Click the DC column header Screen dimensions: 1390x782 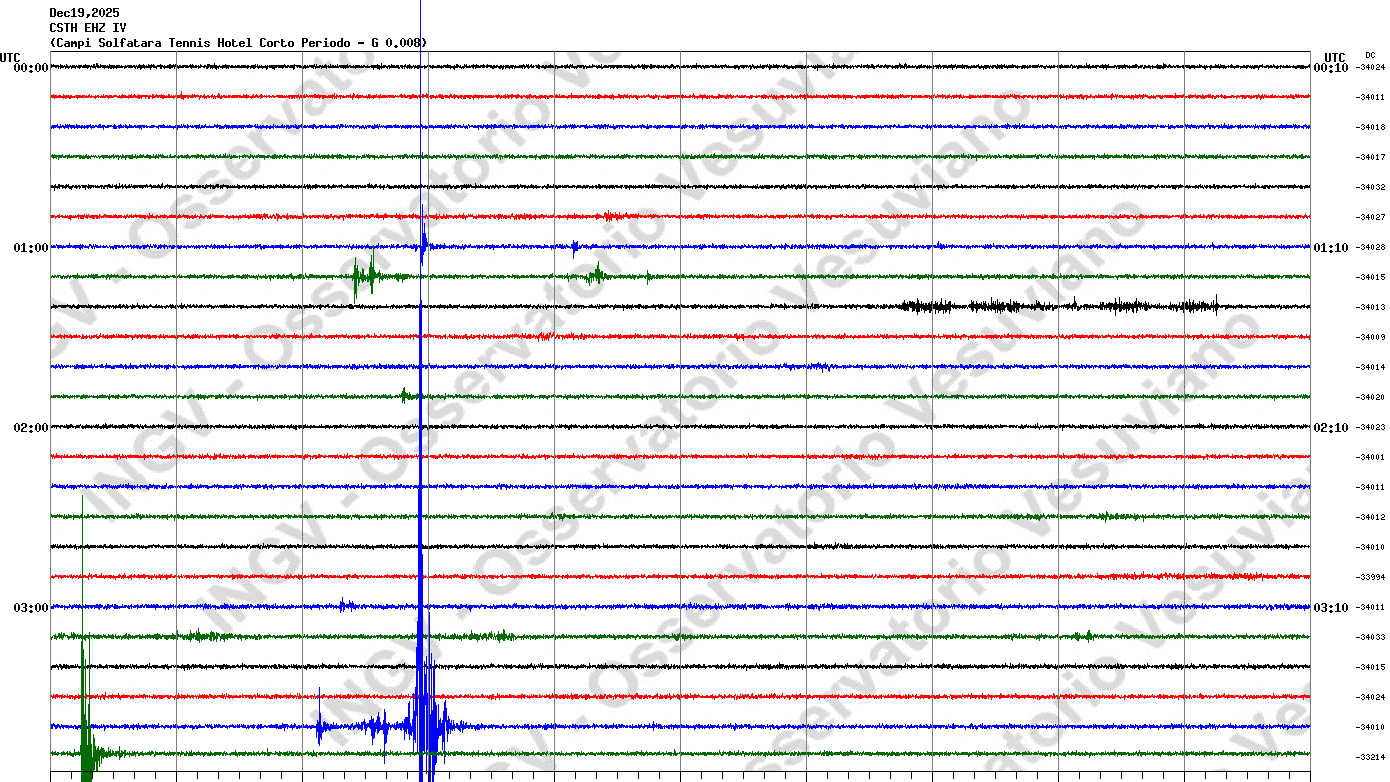[1370, 55]
